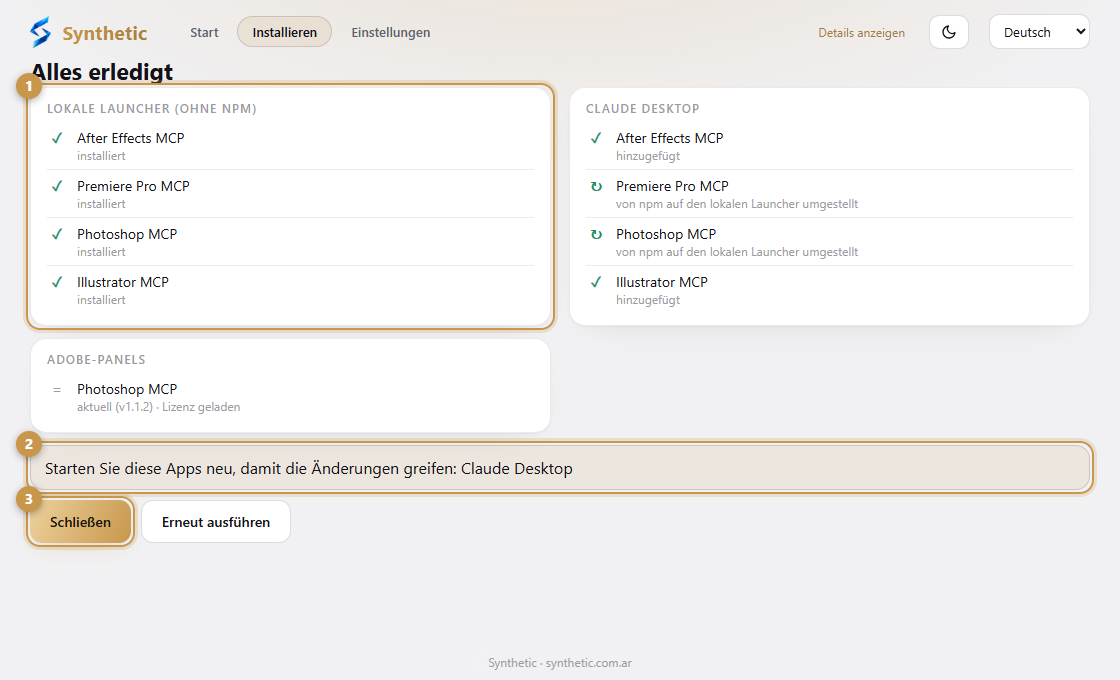Click 'Photoshop MCP' in Lokale Launcher list
The width and height of the screenshot is (1120, 680).
[x=127, y=234]
